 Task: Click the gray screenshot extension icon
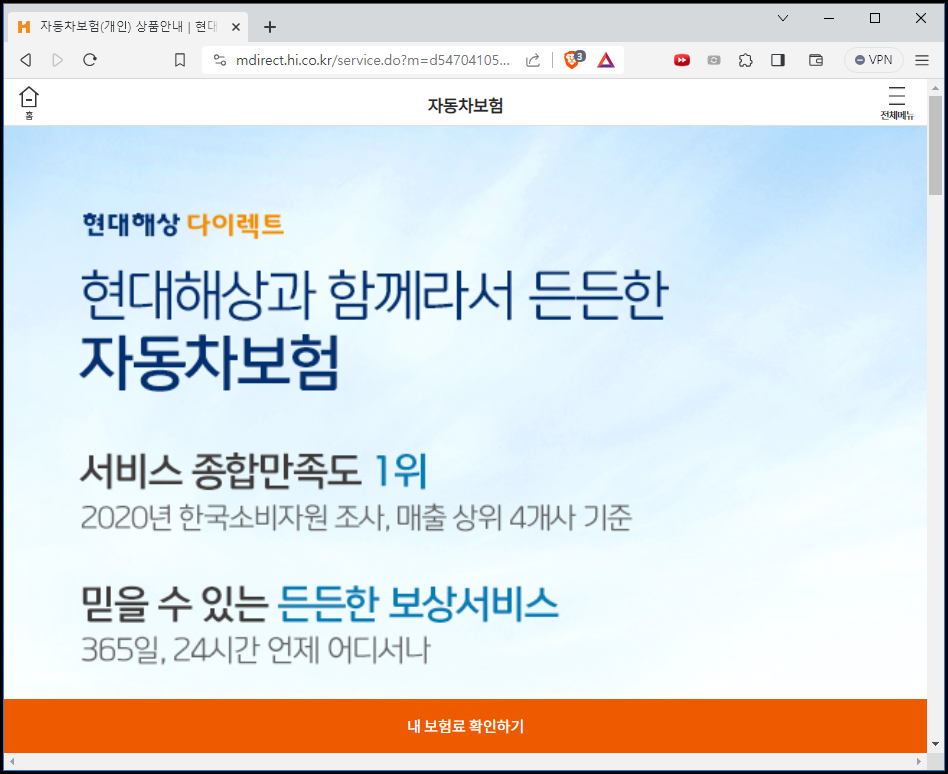pyautogui.click(x=714, y=60)
